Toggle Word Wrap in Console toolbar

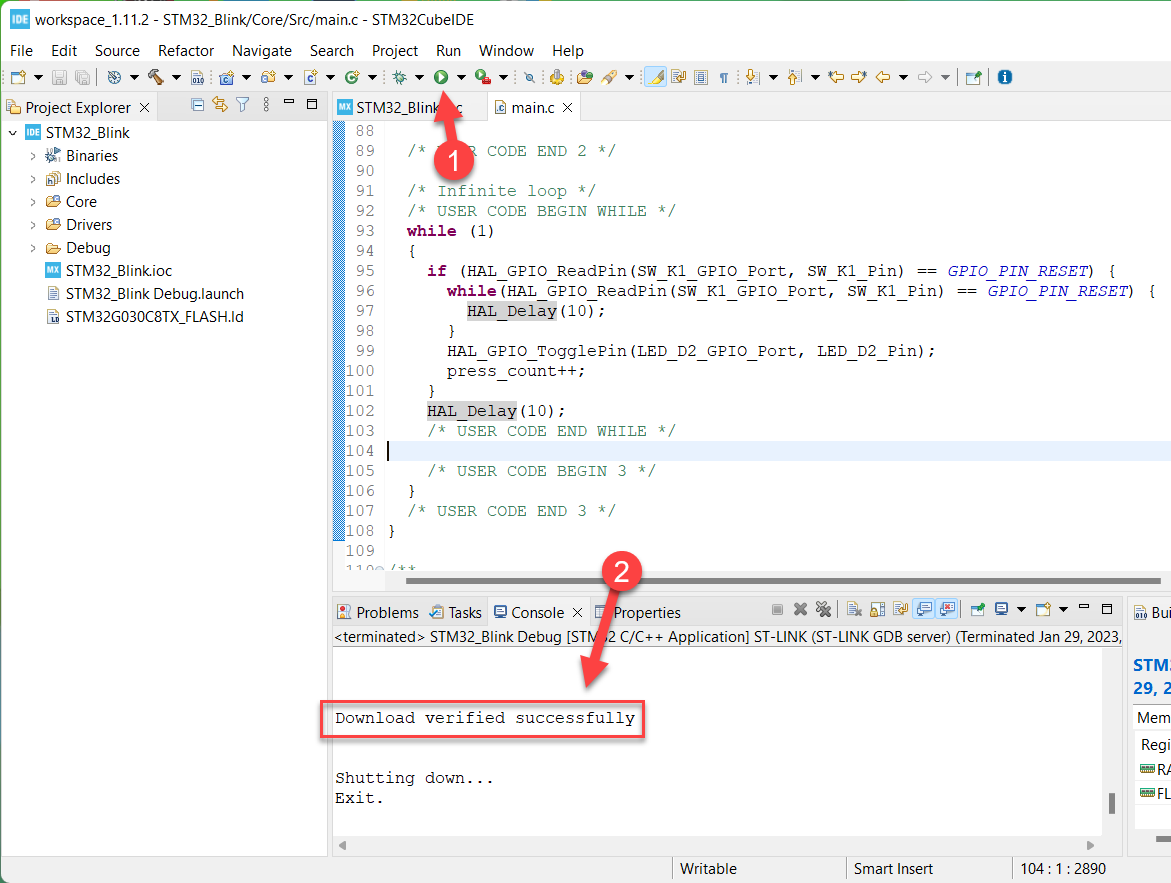coord(901,610)
